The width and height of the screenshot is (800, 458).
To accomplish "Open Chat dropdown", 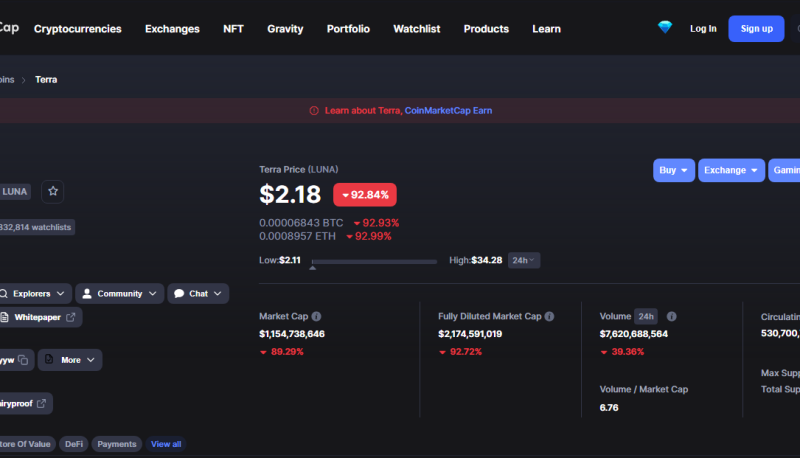I will [198, 294].
